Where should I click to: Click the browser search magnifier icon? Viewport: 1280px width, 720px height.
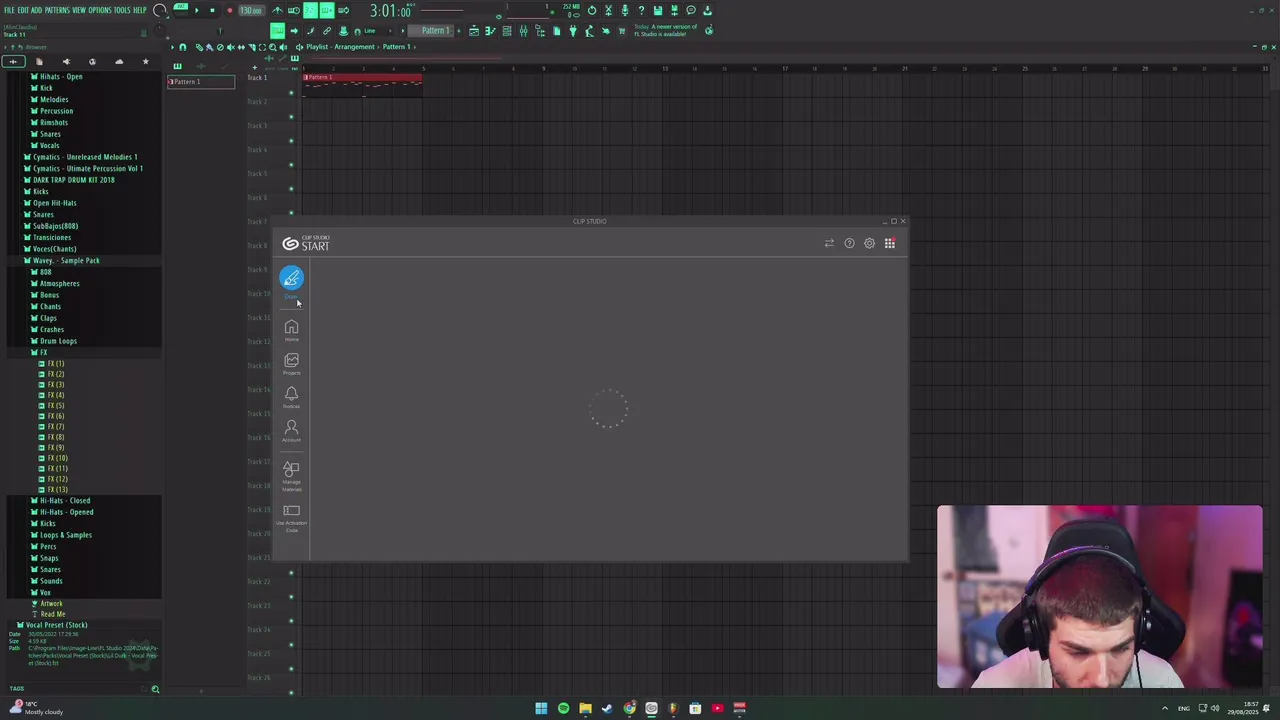[155, 689]
